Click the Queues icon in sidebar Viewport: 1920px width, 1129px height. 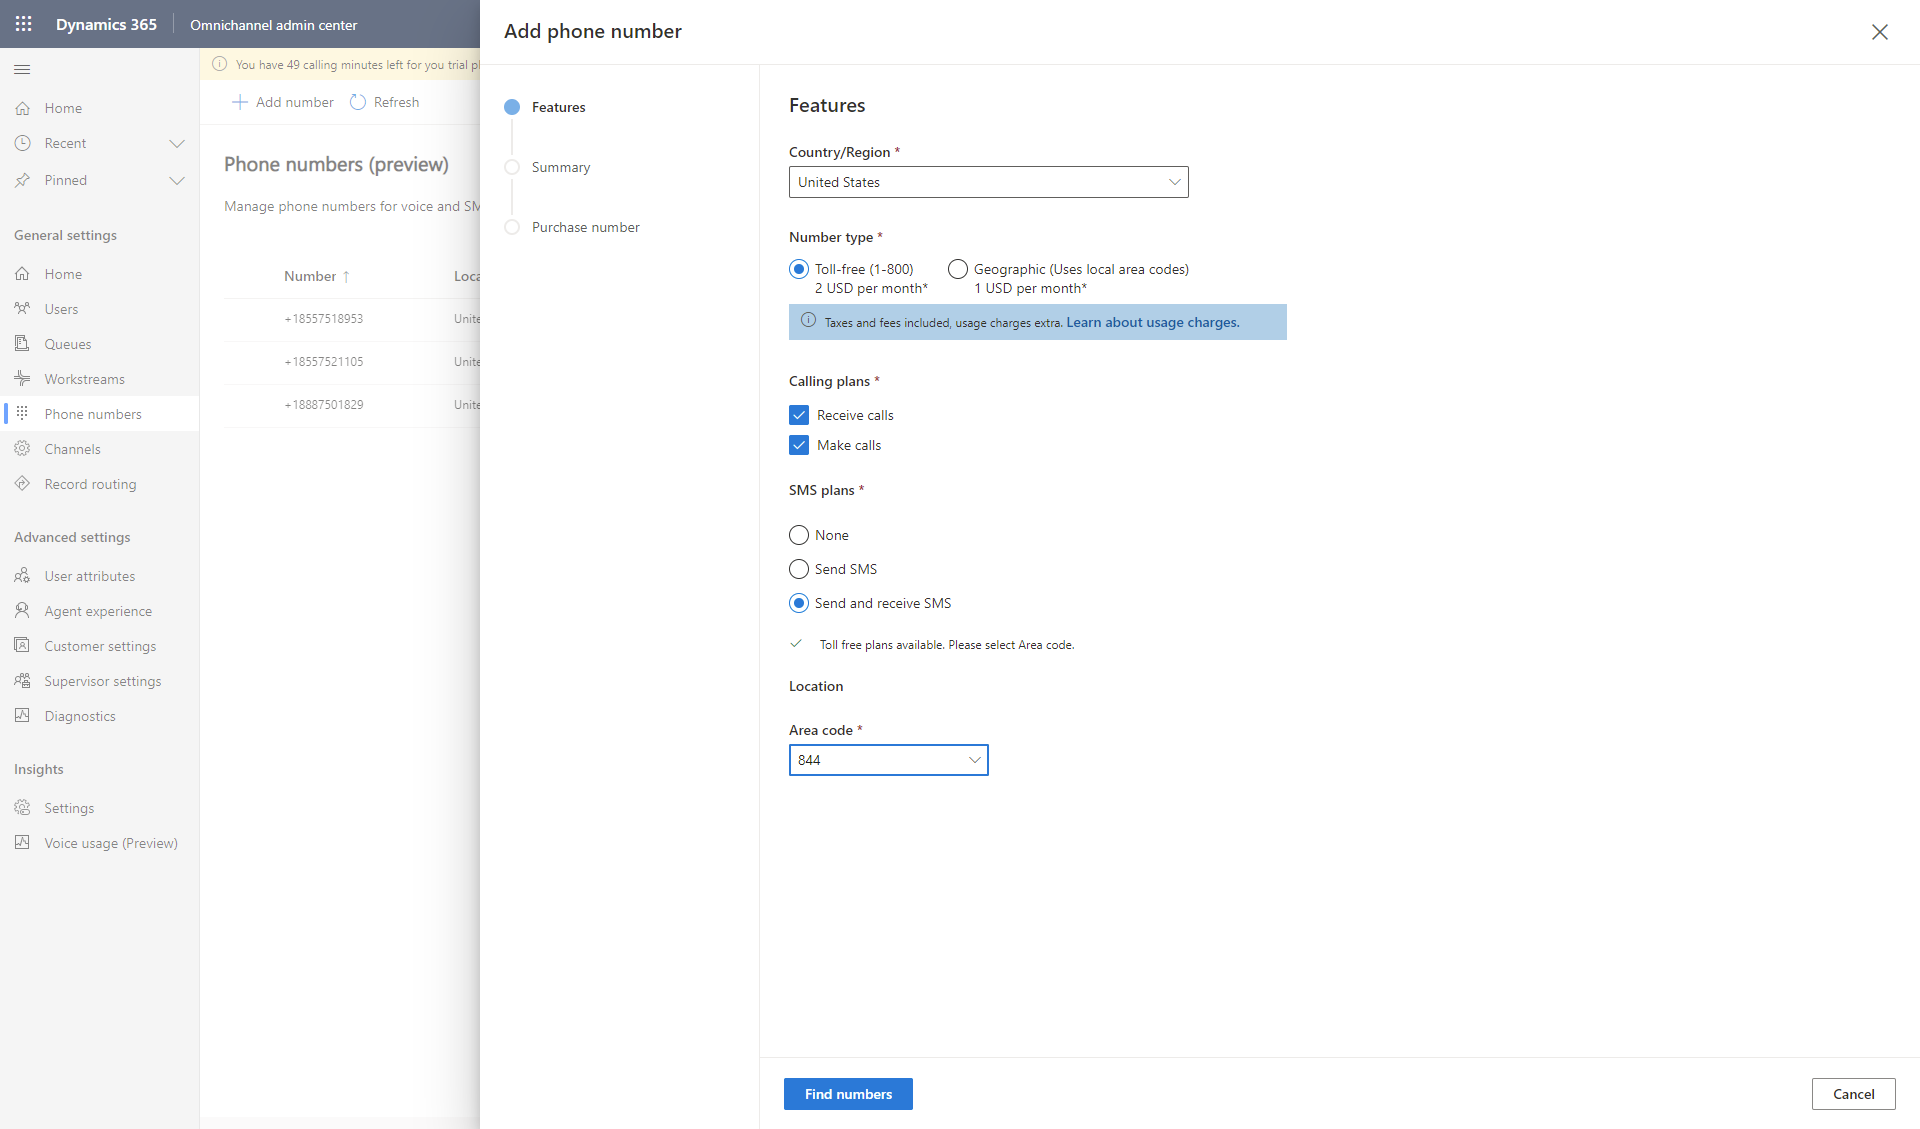[21, 343]
